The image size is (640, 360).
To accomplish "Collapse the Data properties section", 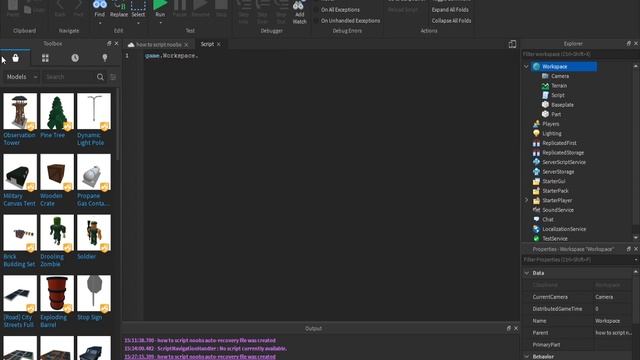I will click(527, 273).
